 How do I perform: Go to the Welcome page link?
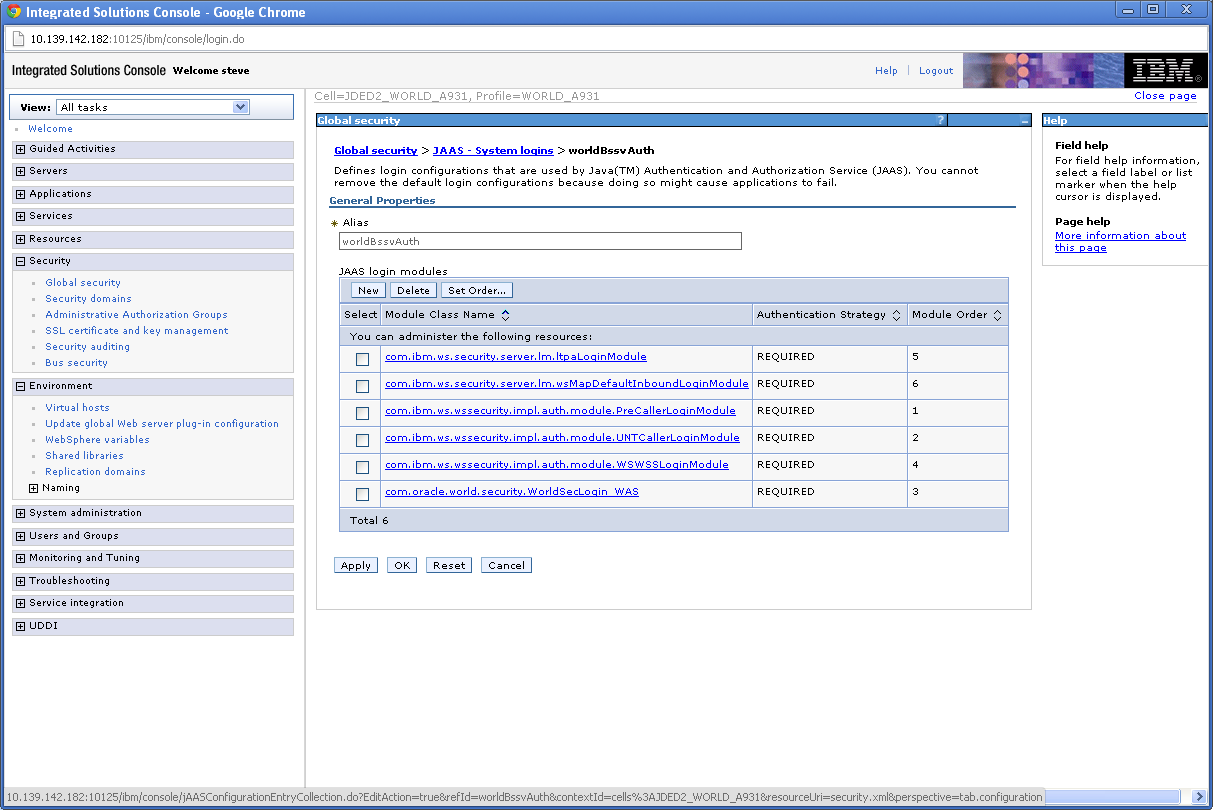pyautogui.click(x=50, y=129)
